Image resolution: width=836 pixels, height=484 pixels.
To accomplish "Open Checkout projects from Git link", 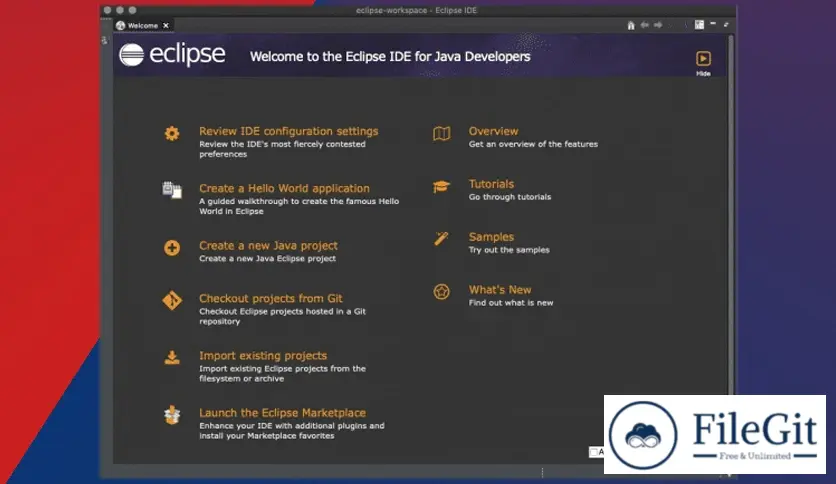I will [x=270, y=299].
